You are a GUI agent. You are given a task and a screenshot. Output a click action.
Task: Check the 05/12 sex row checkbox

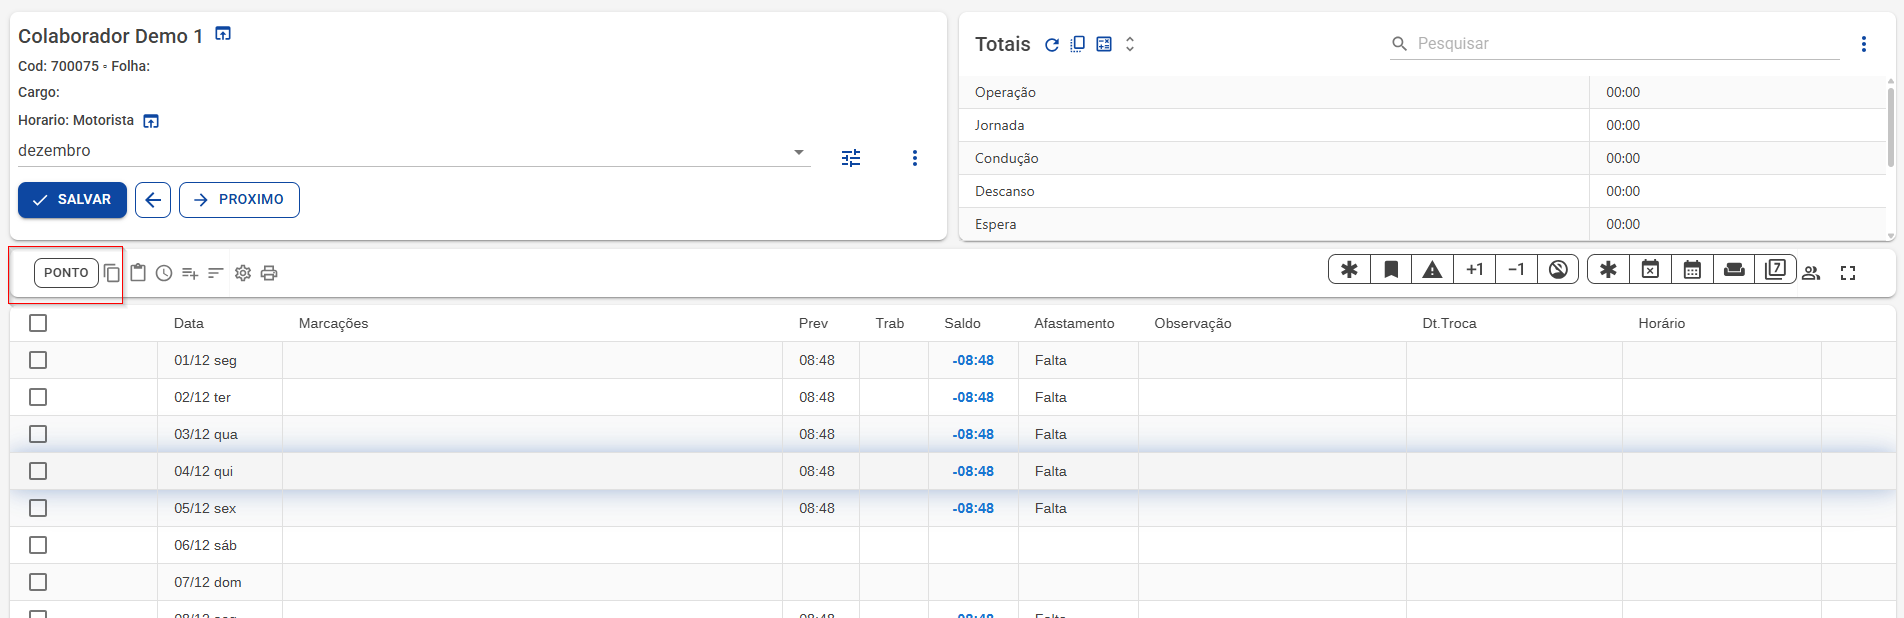click(x=38, y=508)
